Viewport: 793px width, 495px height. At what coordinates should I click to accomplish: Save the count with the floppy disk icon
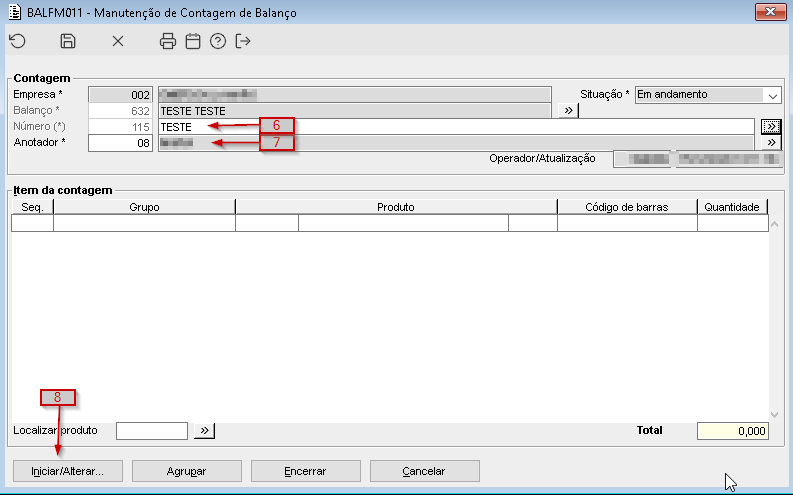(x=68, y=41)
